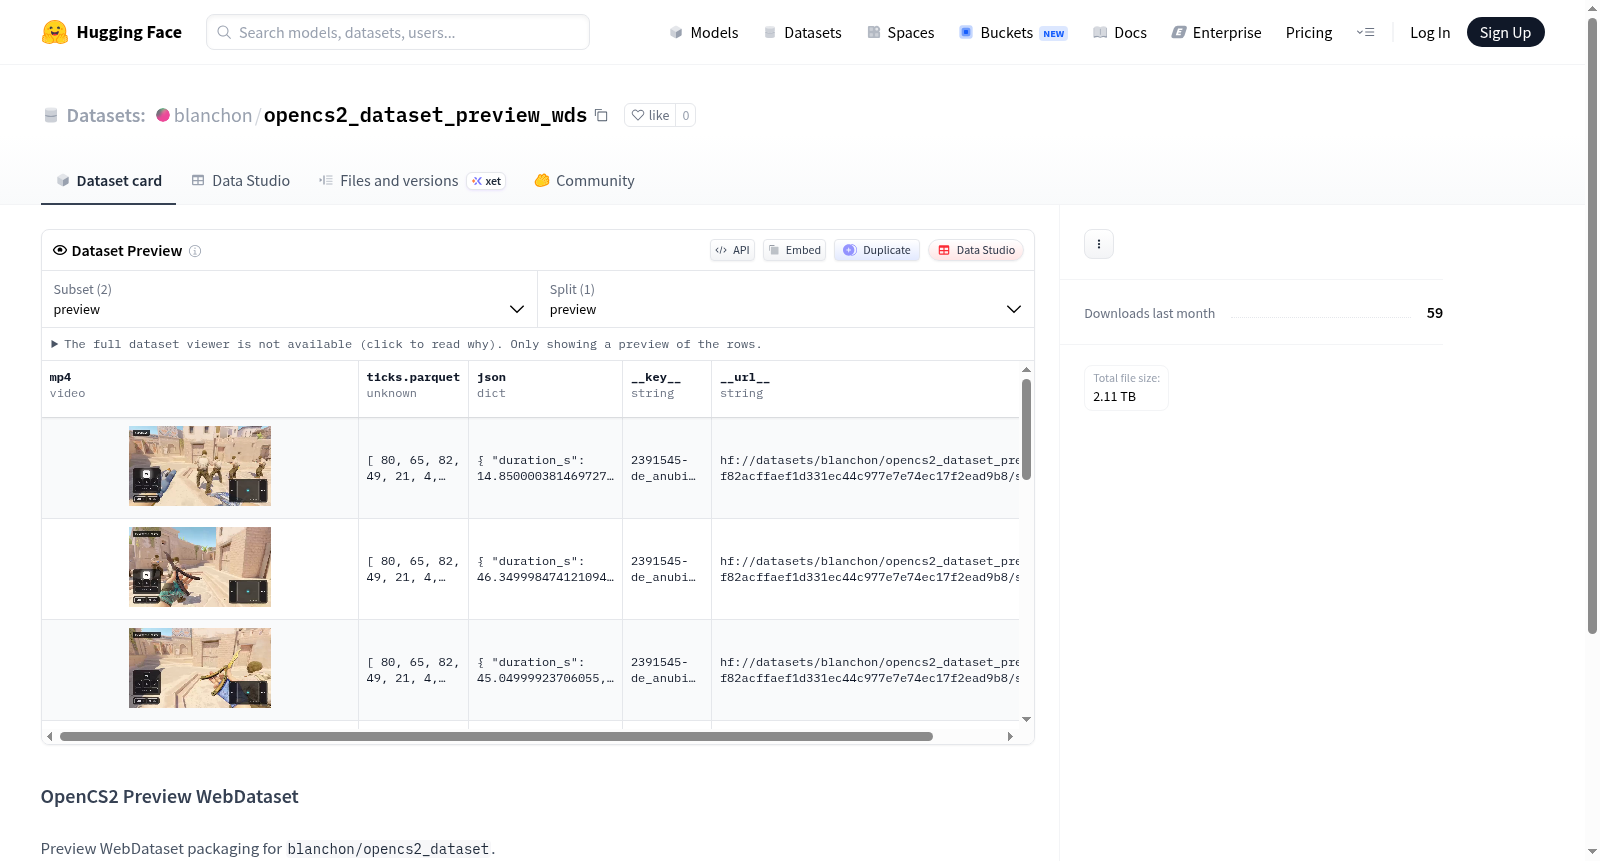The image size is (1600, 861).
Task: Play video thumbnail with duration 46.35
Action: click(x=200, y=567)
